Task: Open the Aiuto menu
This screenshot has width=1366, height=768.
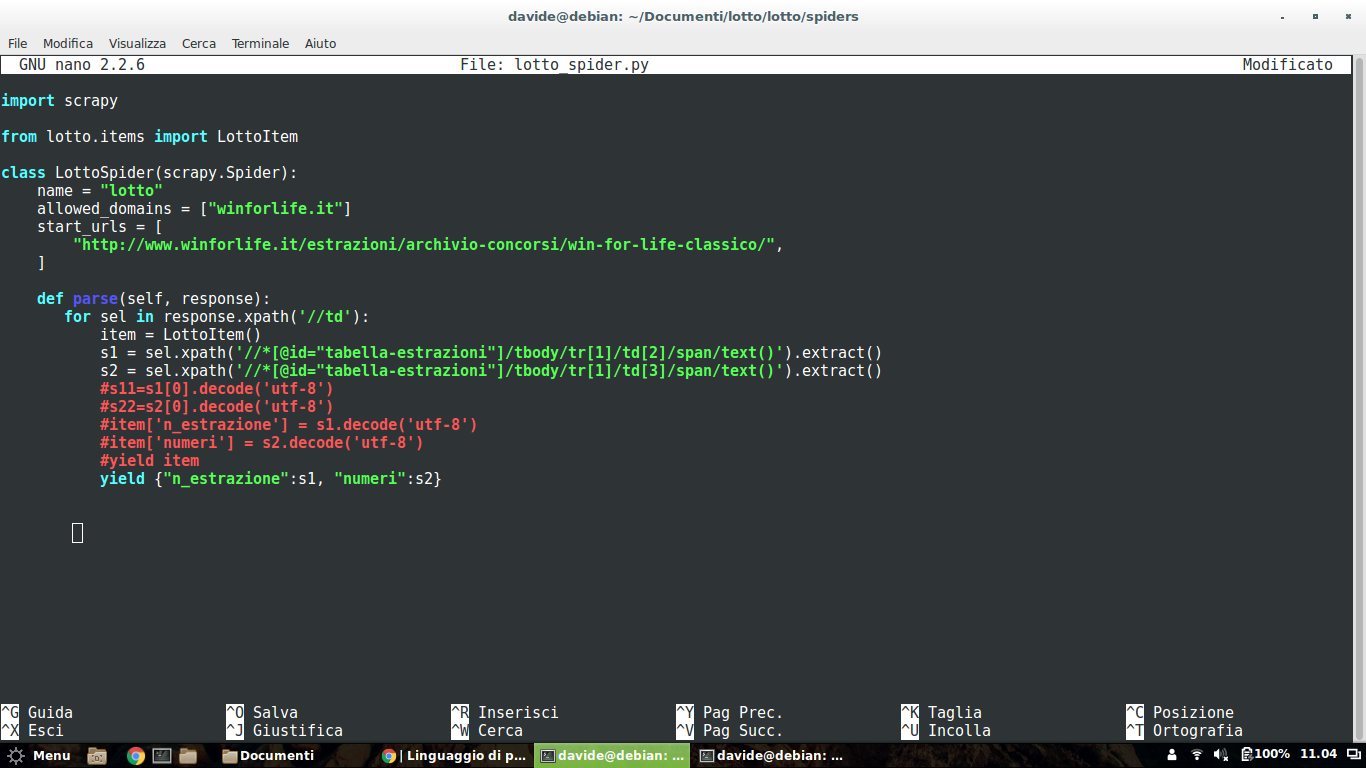Action: [x=320, y=43]
